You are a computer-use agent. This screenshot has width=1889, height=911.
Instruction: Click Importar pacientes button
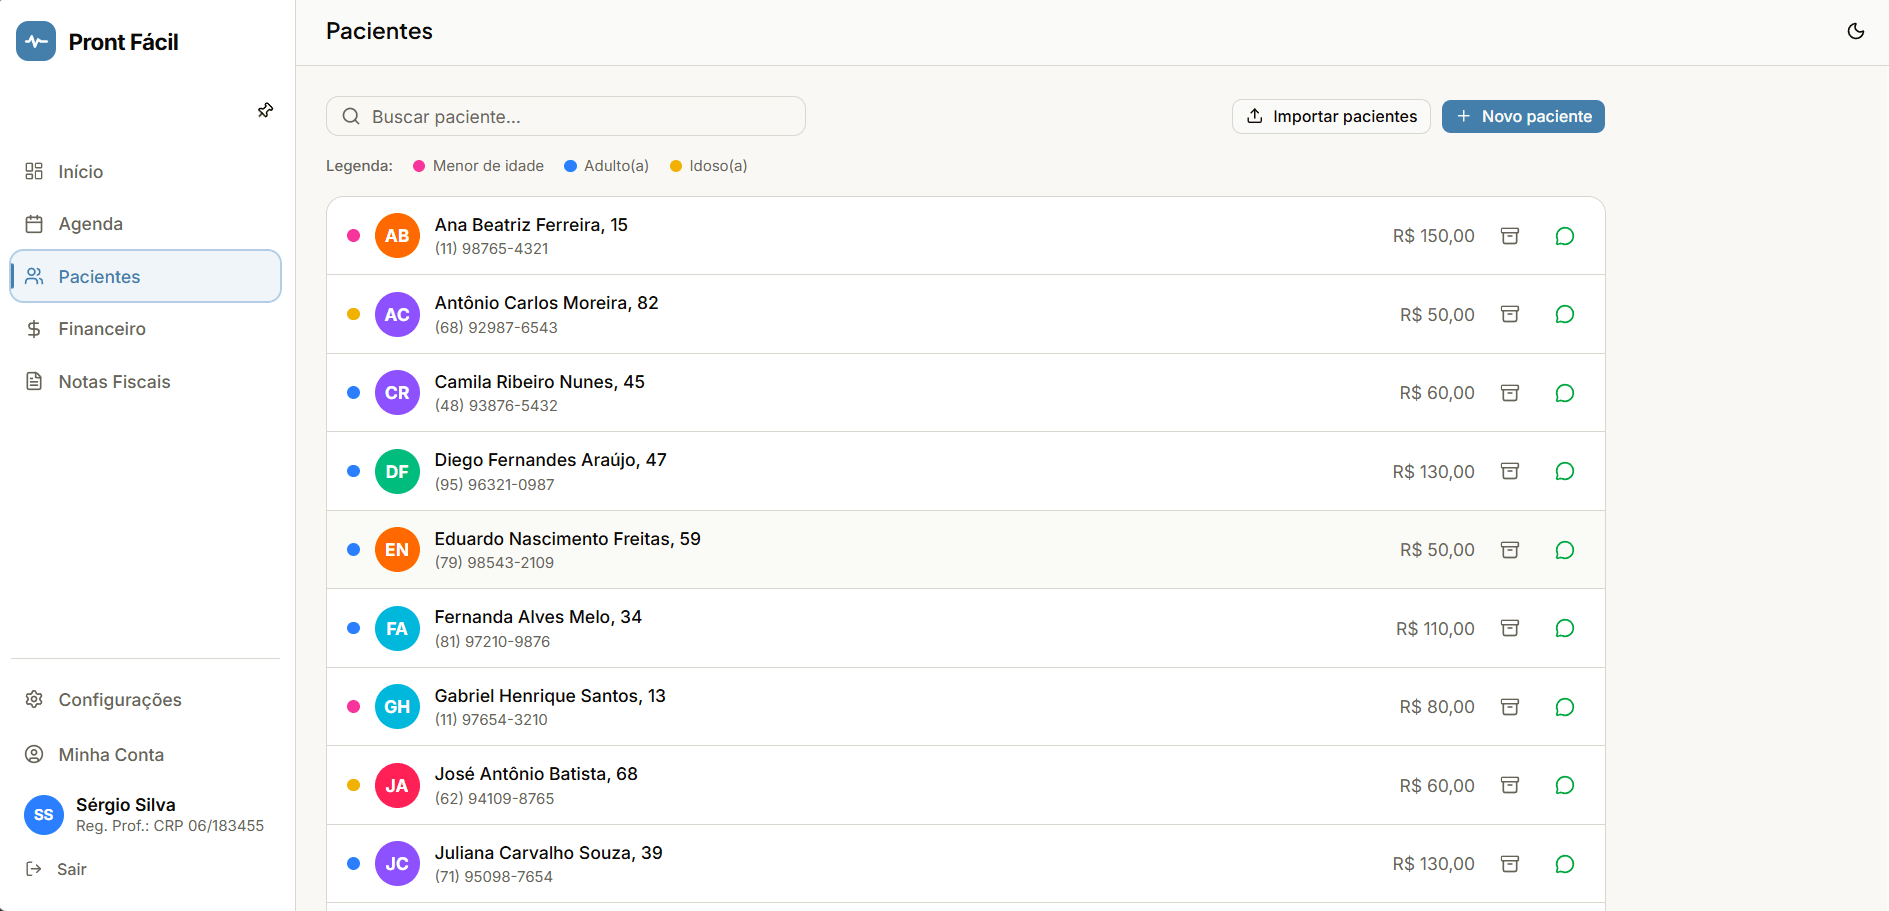[1331, 116]
